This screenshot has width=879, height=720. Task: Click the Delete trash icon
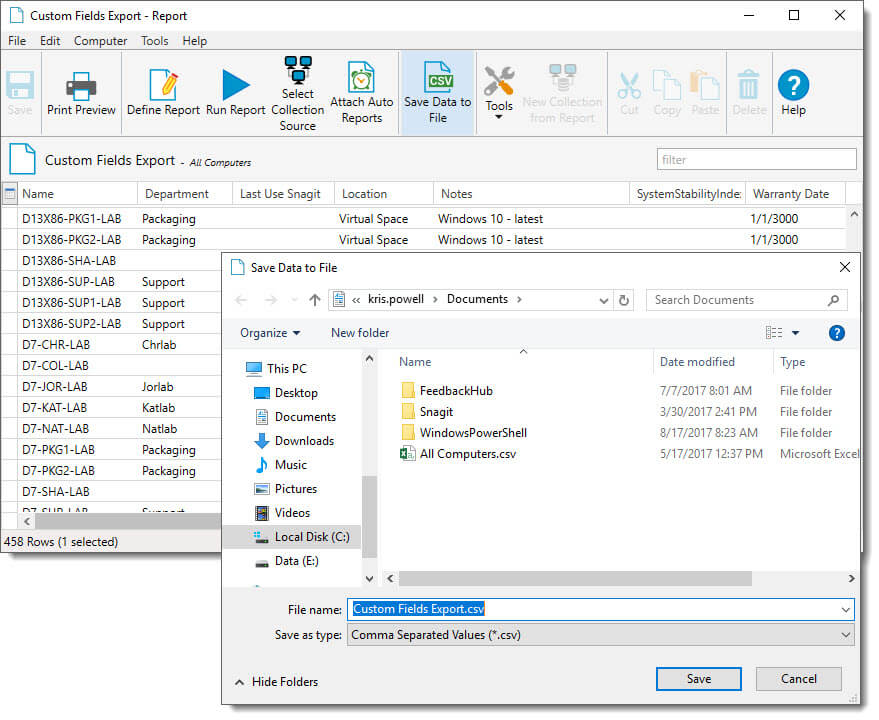(748, 85)
